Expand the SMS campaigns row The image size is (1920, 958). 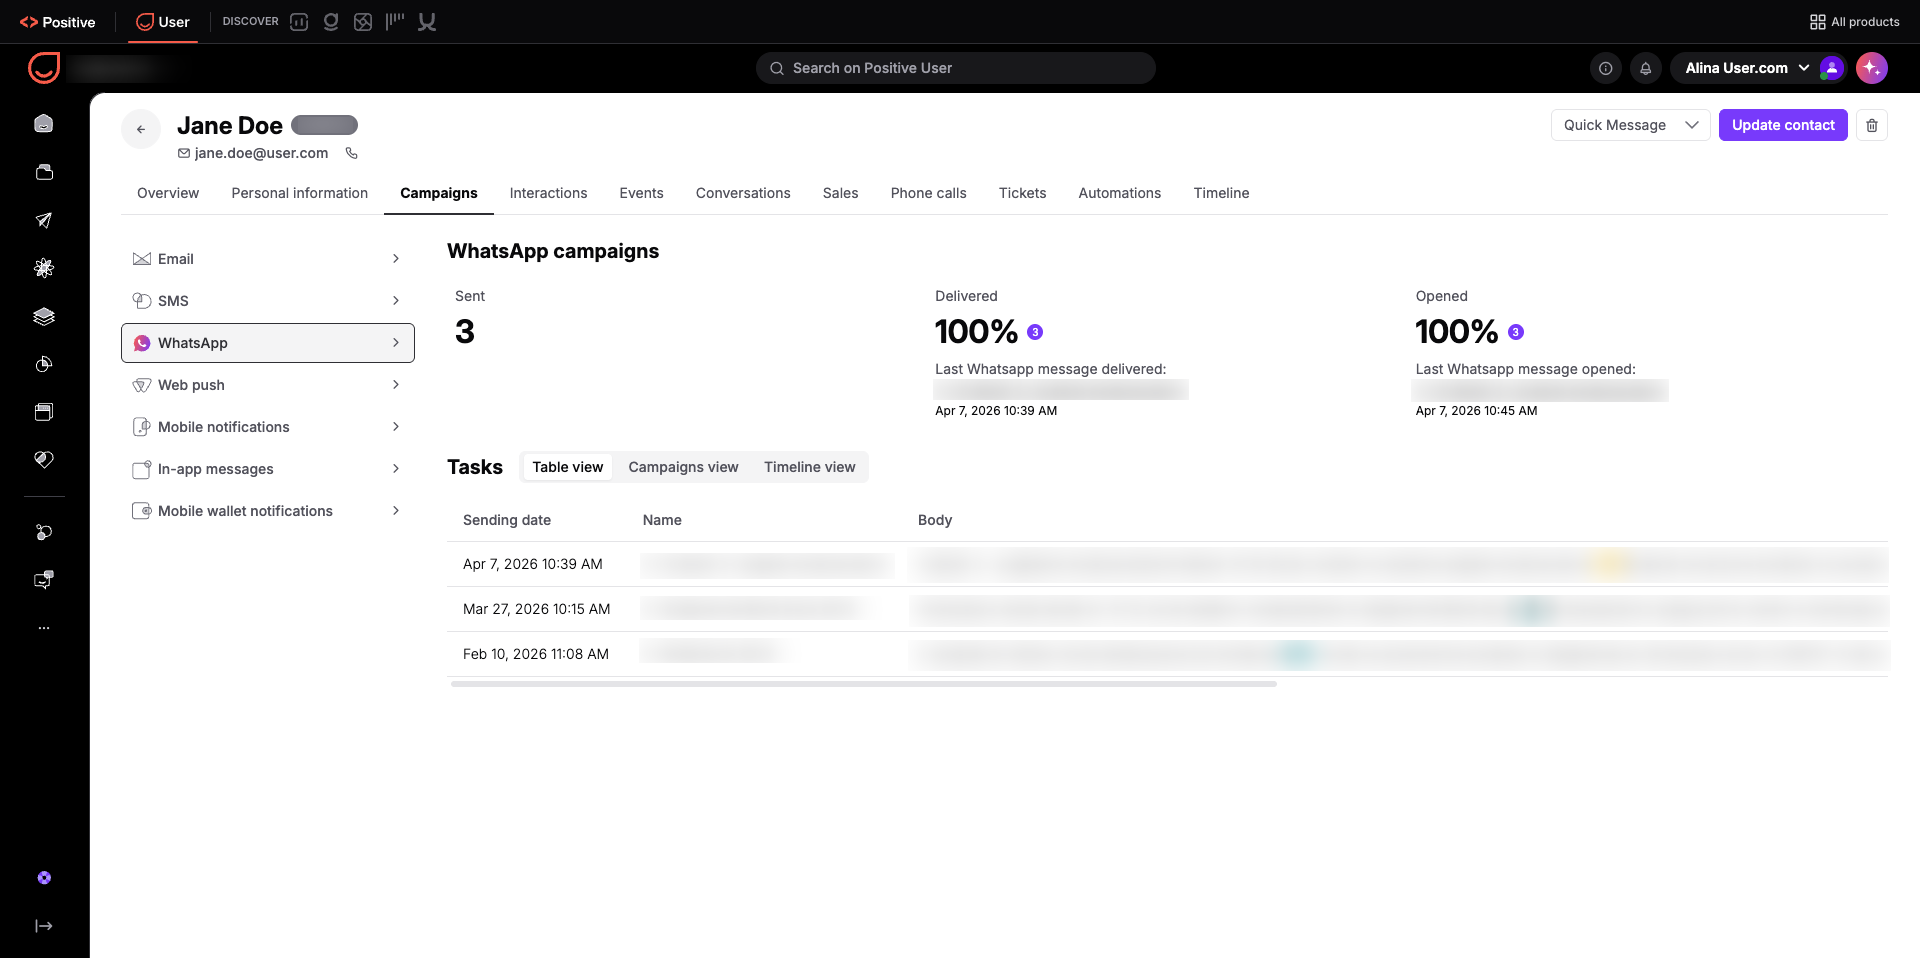268,301
